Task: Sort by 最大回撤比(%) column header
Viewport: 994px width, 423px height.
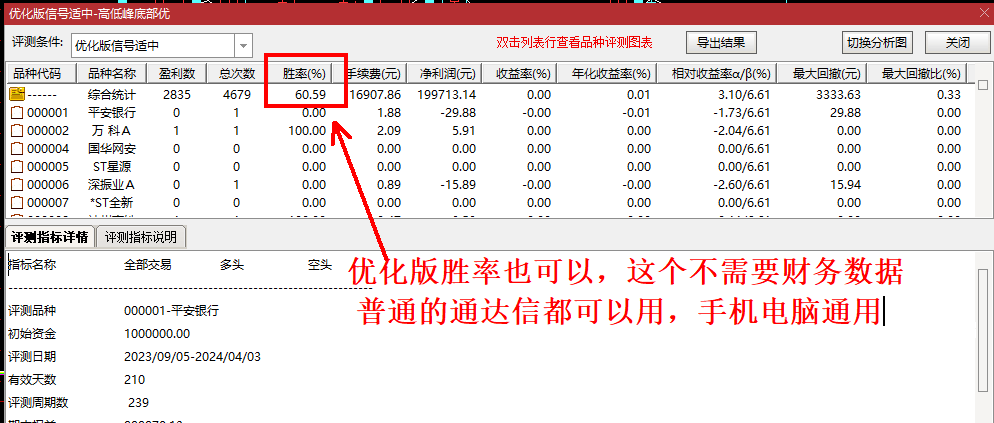Action: tap(917, 74)
